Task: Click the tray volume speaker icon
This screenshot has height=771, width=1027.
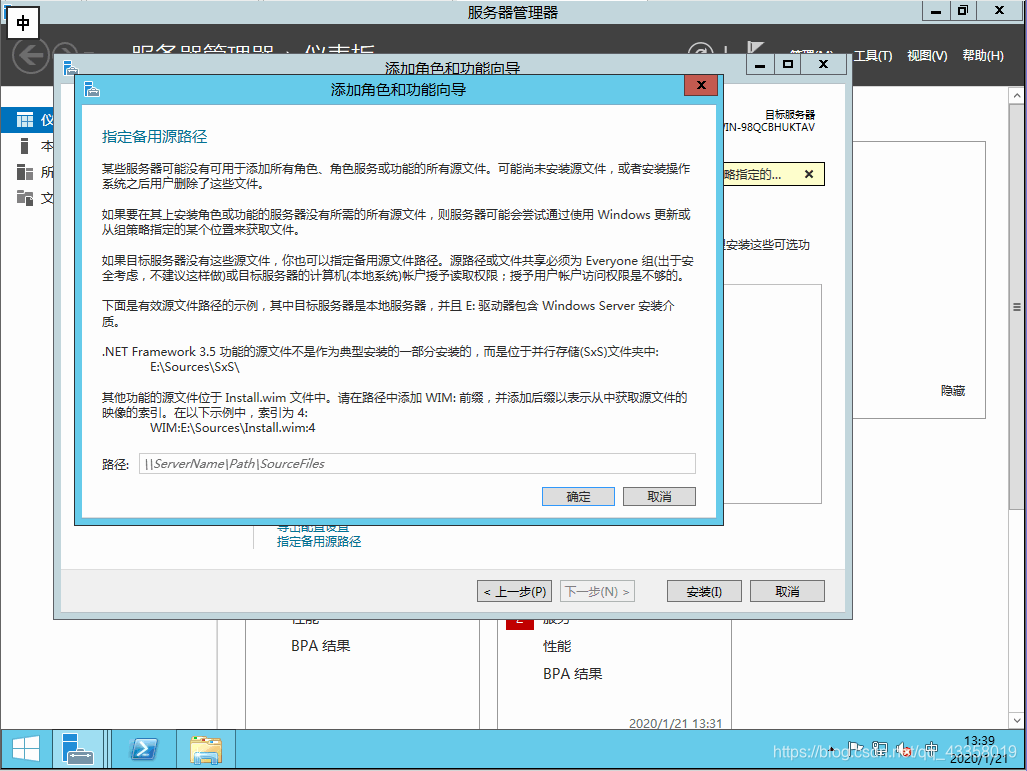Action: (905, 749)
